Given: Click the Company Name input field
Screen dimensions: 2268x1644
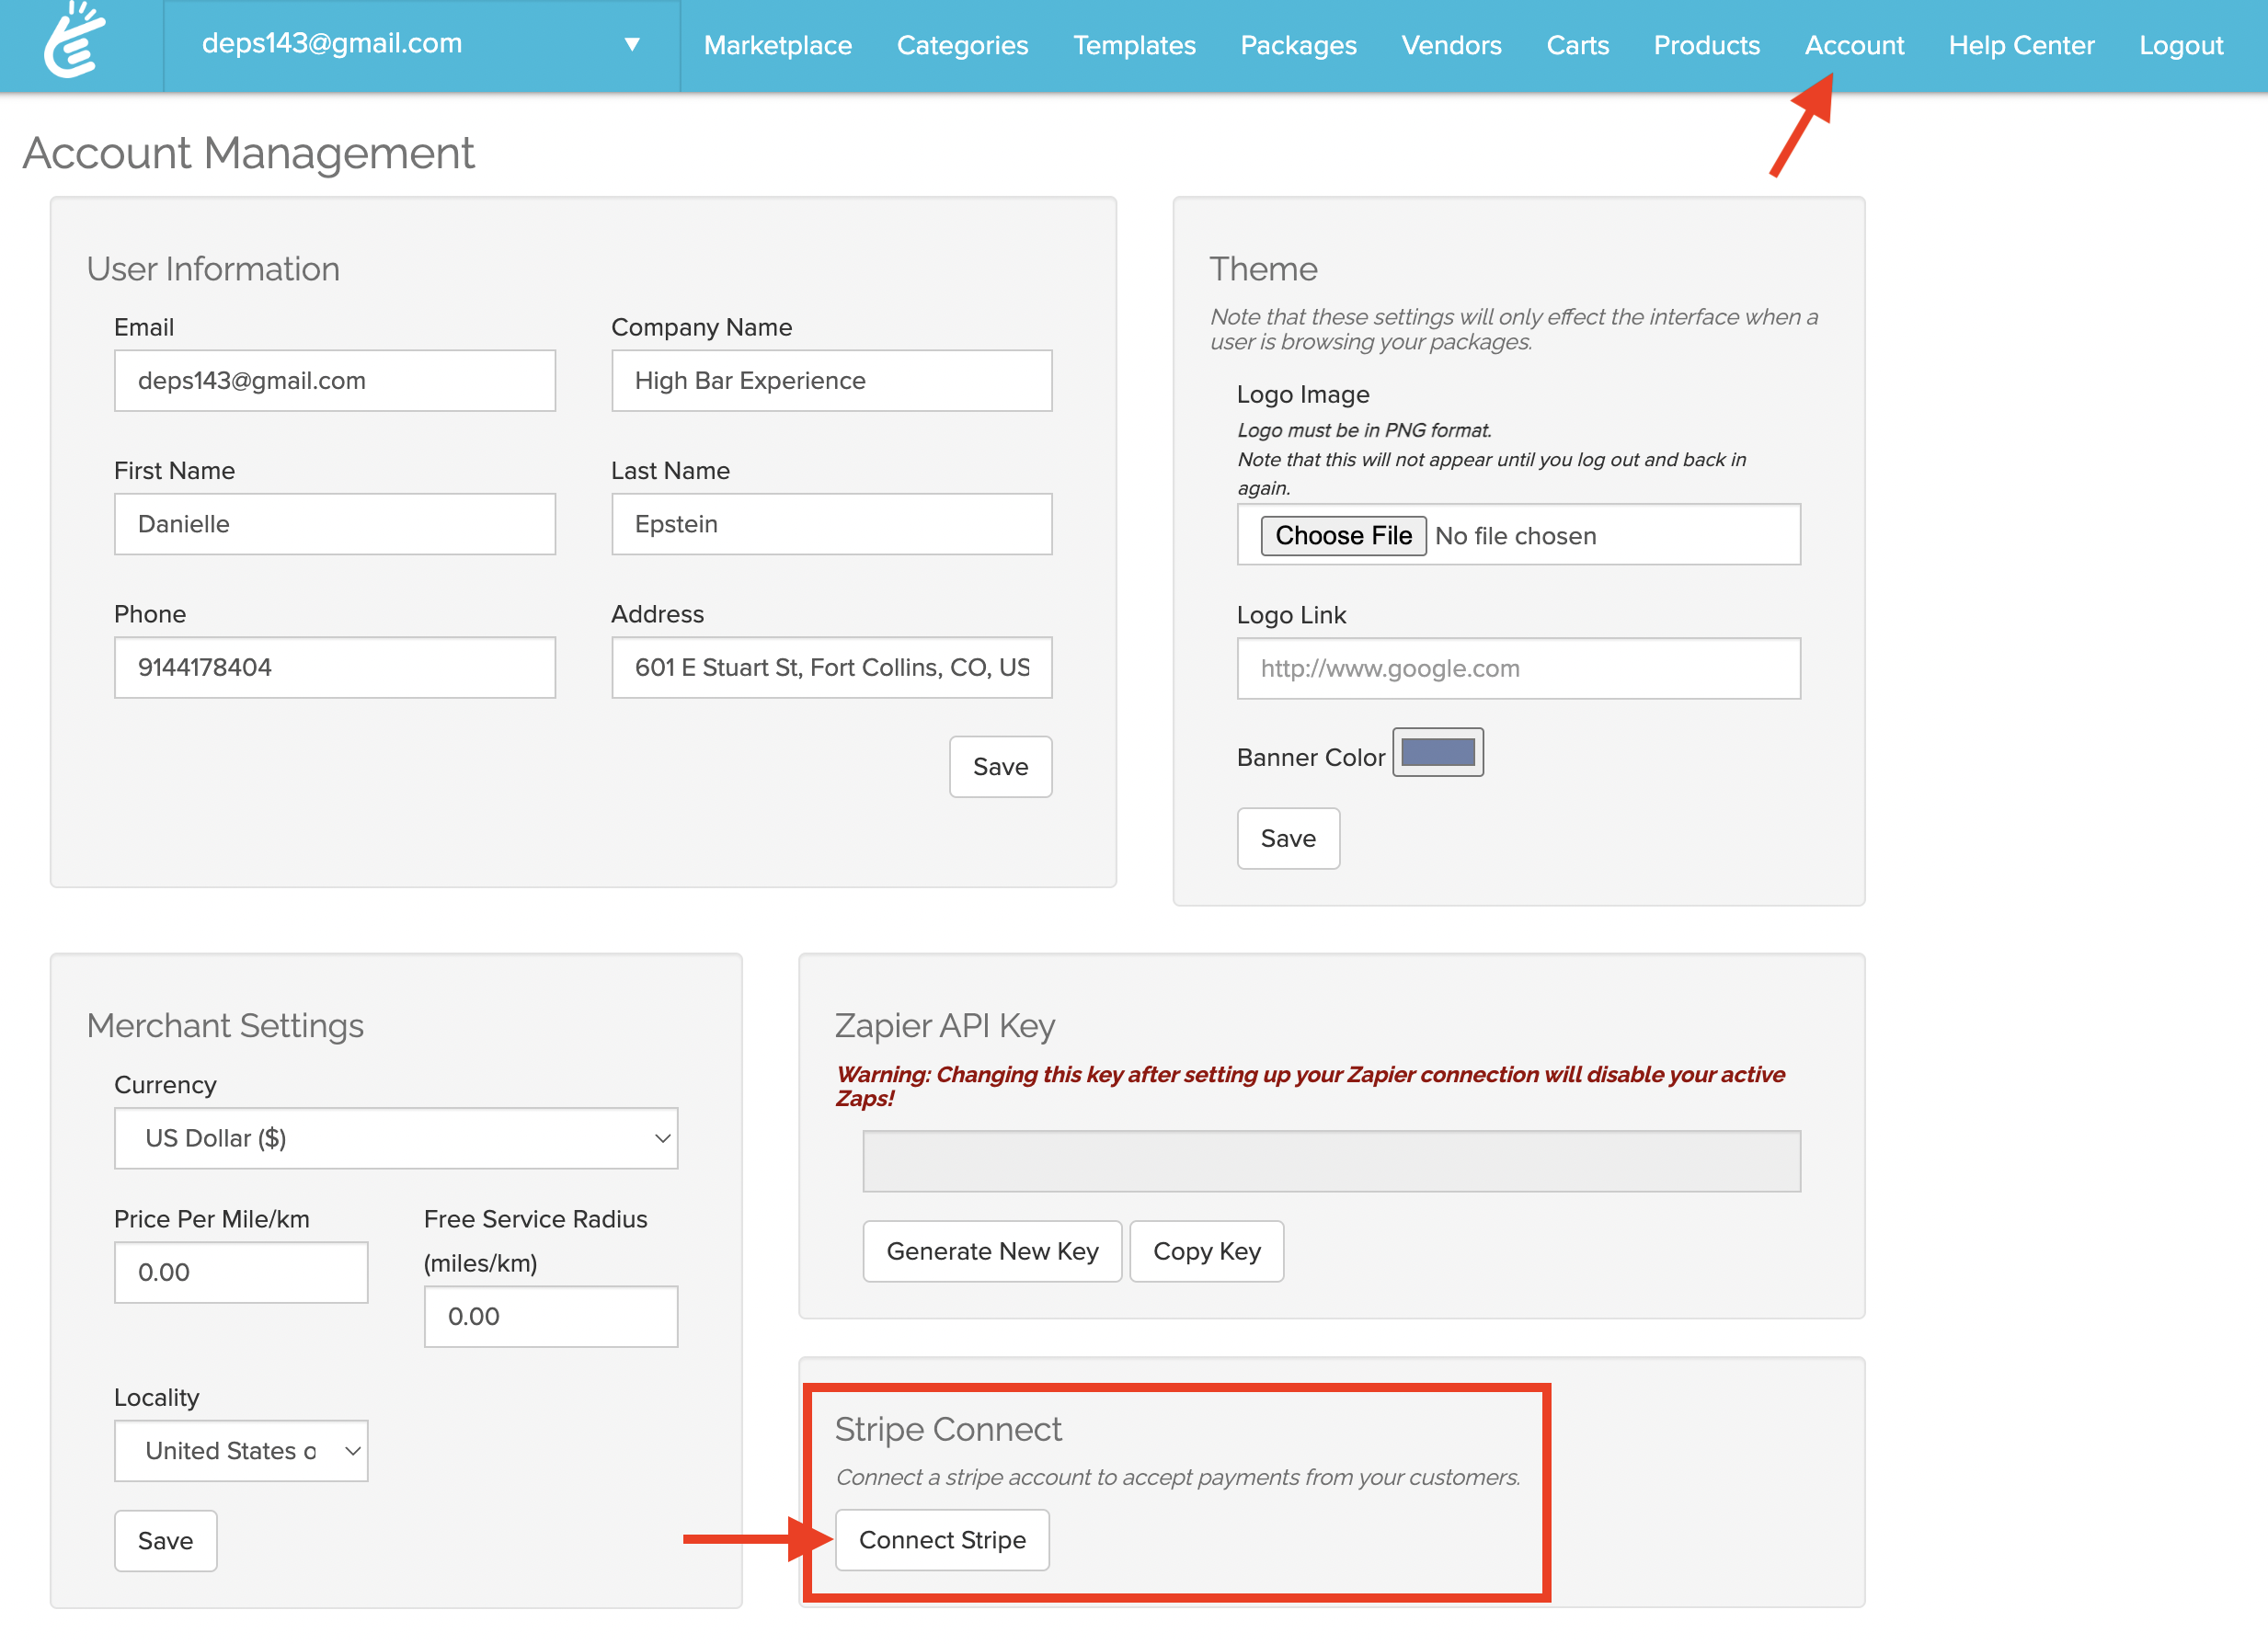Looking at the screenshot, I should 831,381.
